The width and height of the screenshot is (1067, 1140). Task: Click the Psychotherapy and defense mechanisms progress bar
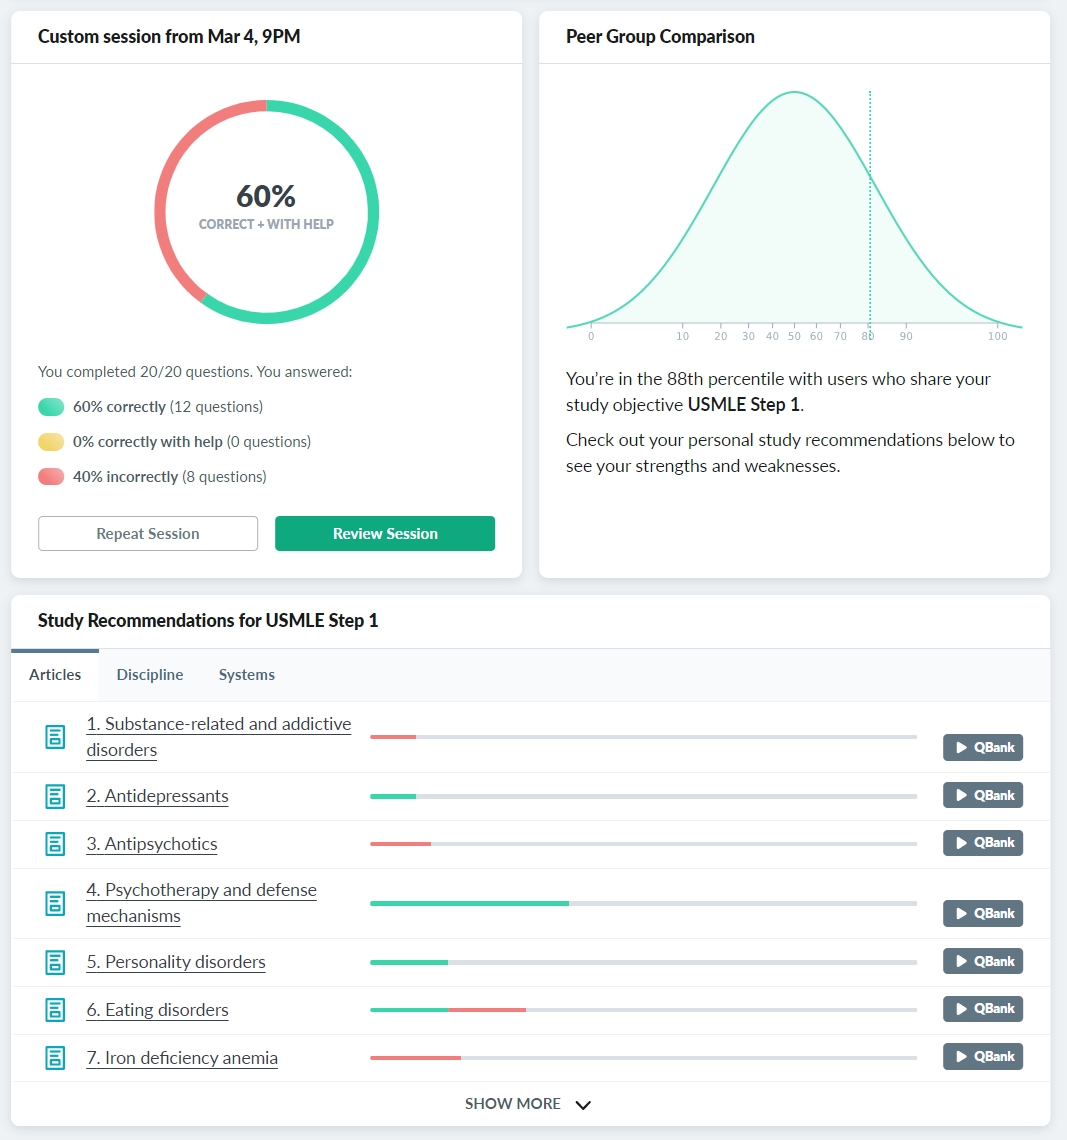pyautogui.click(x=642, y=904)
